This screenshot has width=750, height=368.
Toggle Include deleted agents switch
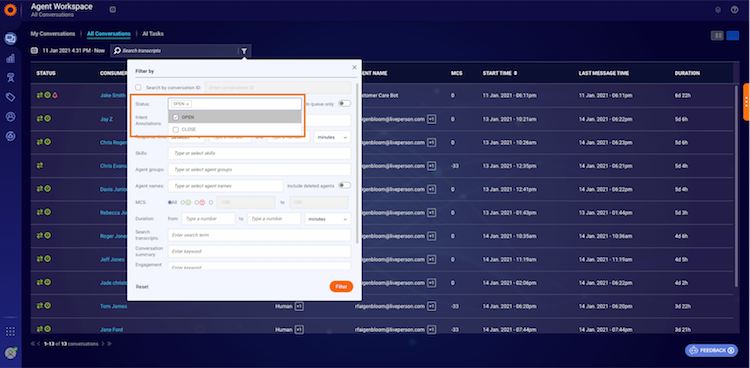pyautogui.click(x=344, y=185)
